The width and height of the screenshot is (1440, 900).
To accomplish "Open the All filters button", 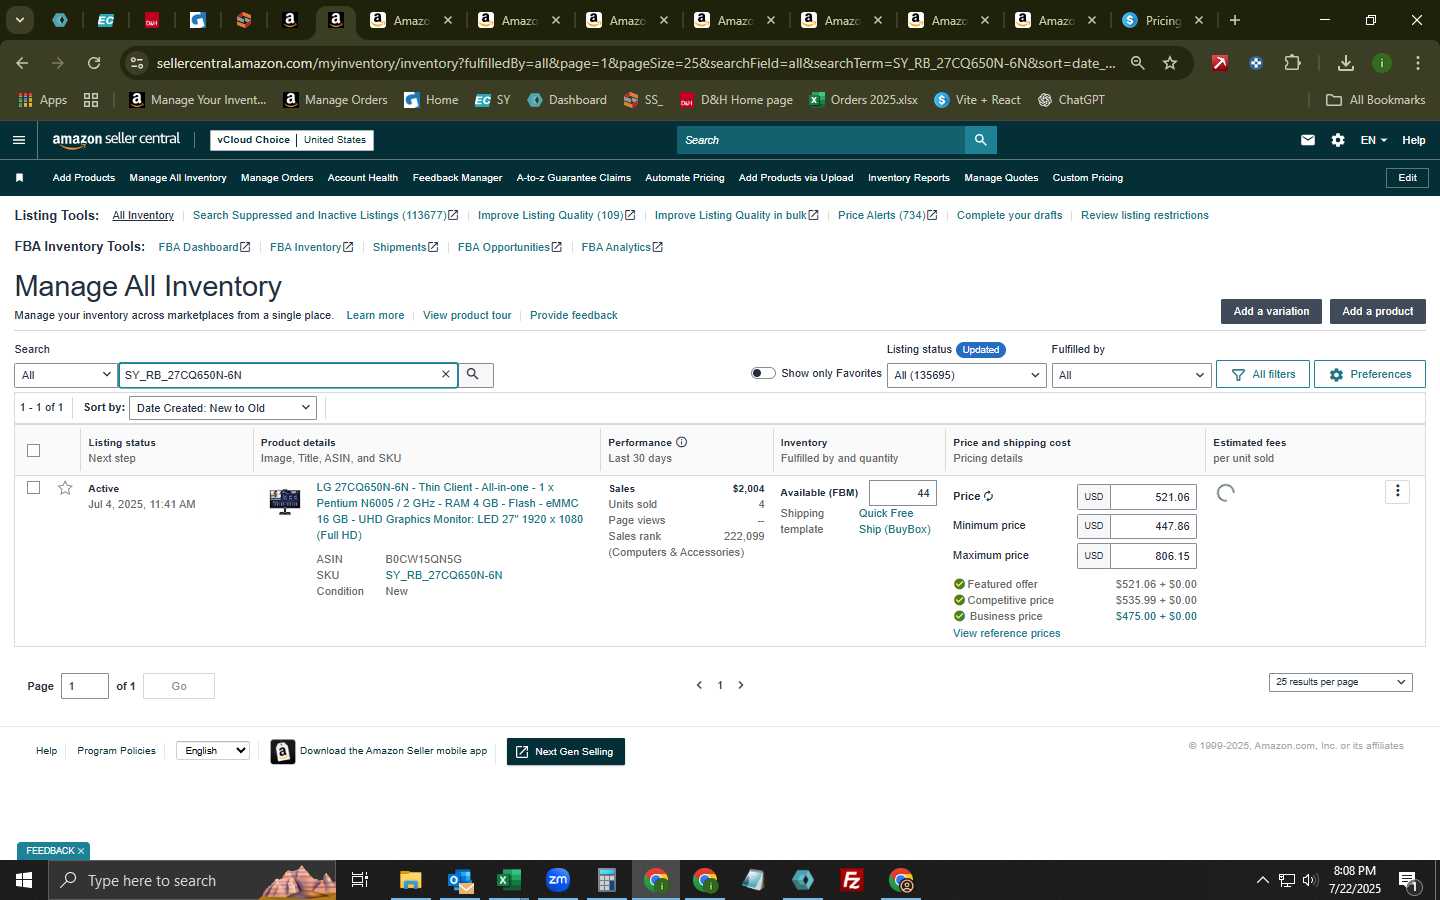I will point(1263,374).
